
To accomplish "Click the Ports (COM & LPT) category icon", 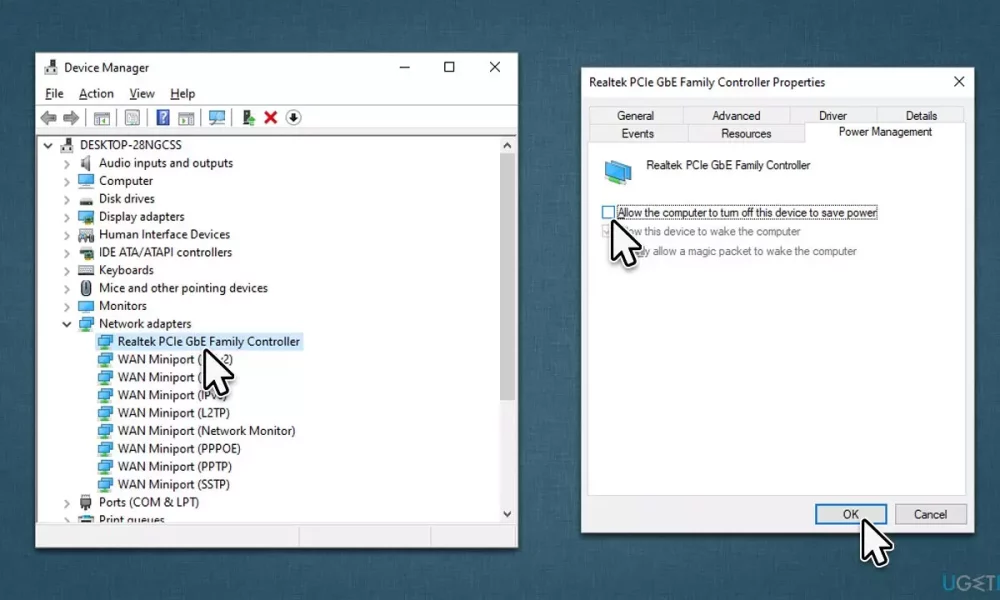I will click(x=85, y=502).
